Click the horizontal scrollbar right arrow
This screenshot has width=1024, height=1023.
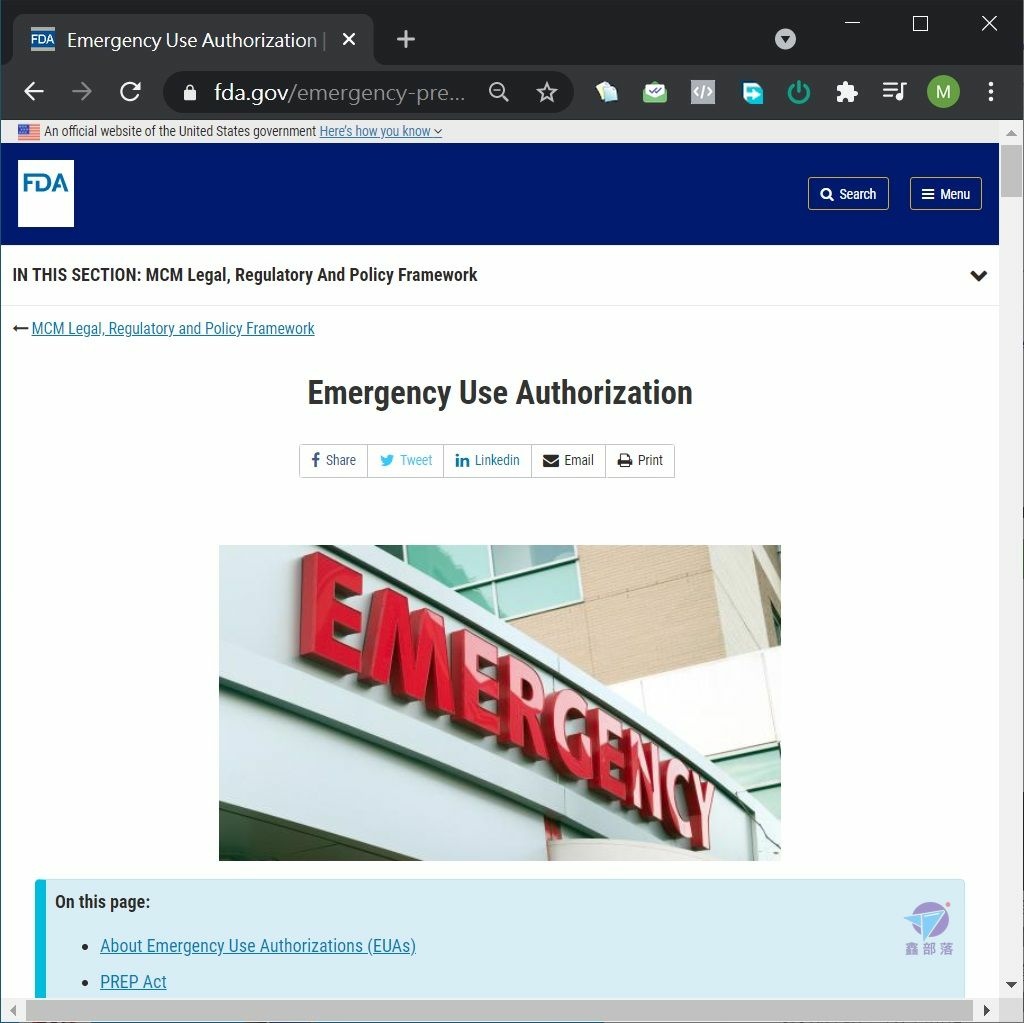tap(986, 1010)
